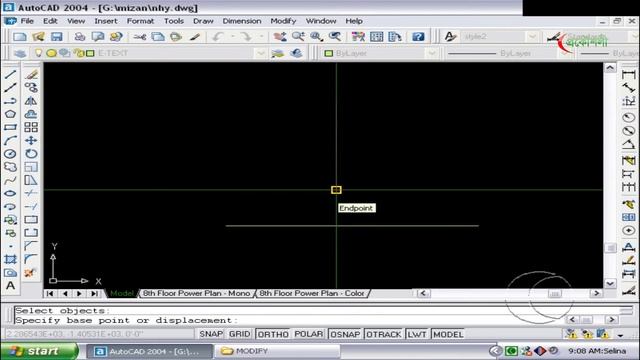Toggle OTRACK in status bar
640x360 pixels.
[x=383, y=334]
